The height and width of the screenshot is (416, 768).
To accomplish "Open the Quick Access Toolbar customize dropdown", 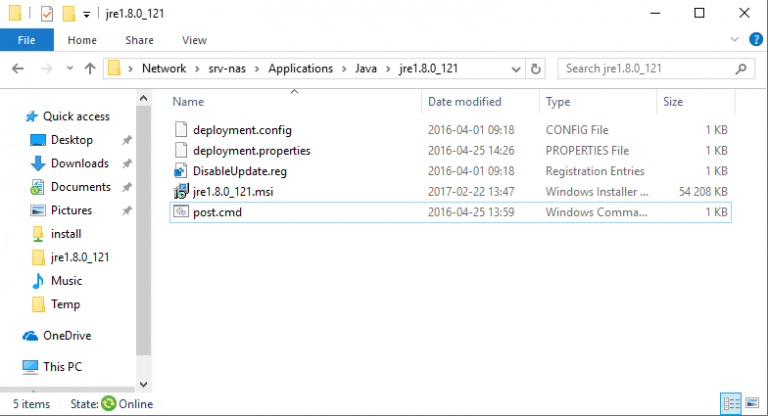I will coord(87,15).
